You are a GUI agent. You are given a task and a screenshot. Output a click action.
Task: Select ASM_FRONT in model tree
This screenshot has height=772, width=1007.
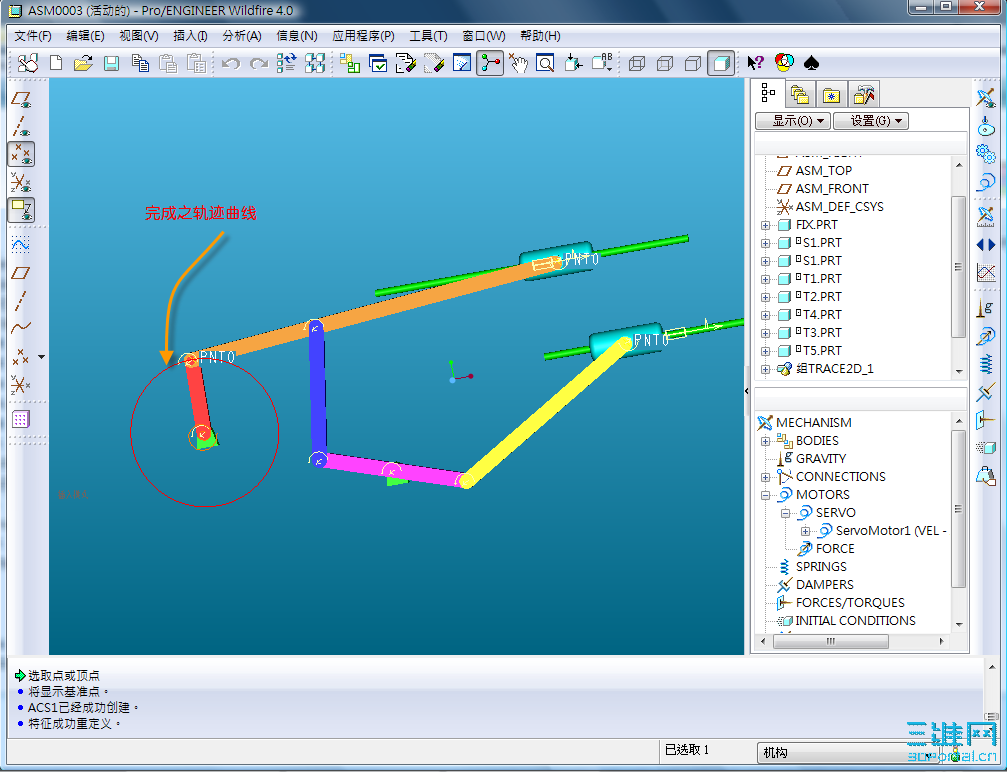tap(832, 189)
